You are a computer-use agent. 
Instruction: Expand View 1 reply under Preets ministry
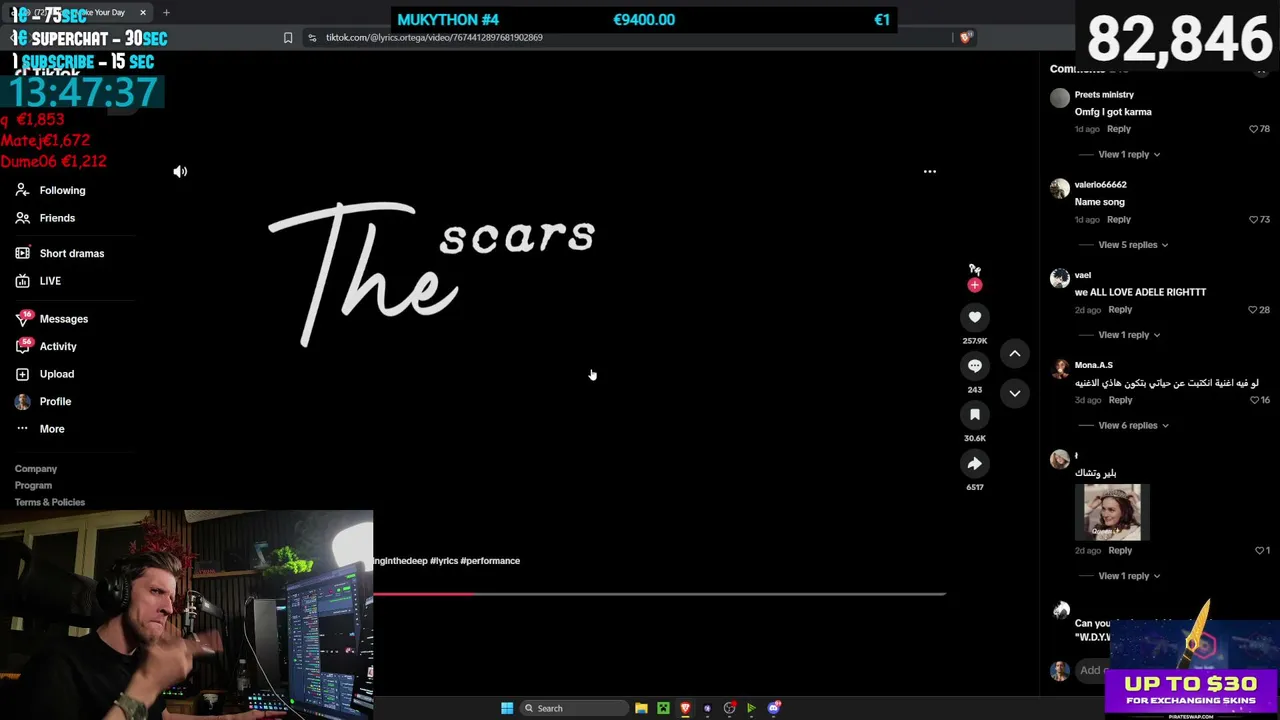1129,155
